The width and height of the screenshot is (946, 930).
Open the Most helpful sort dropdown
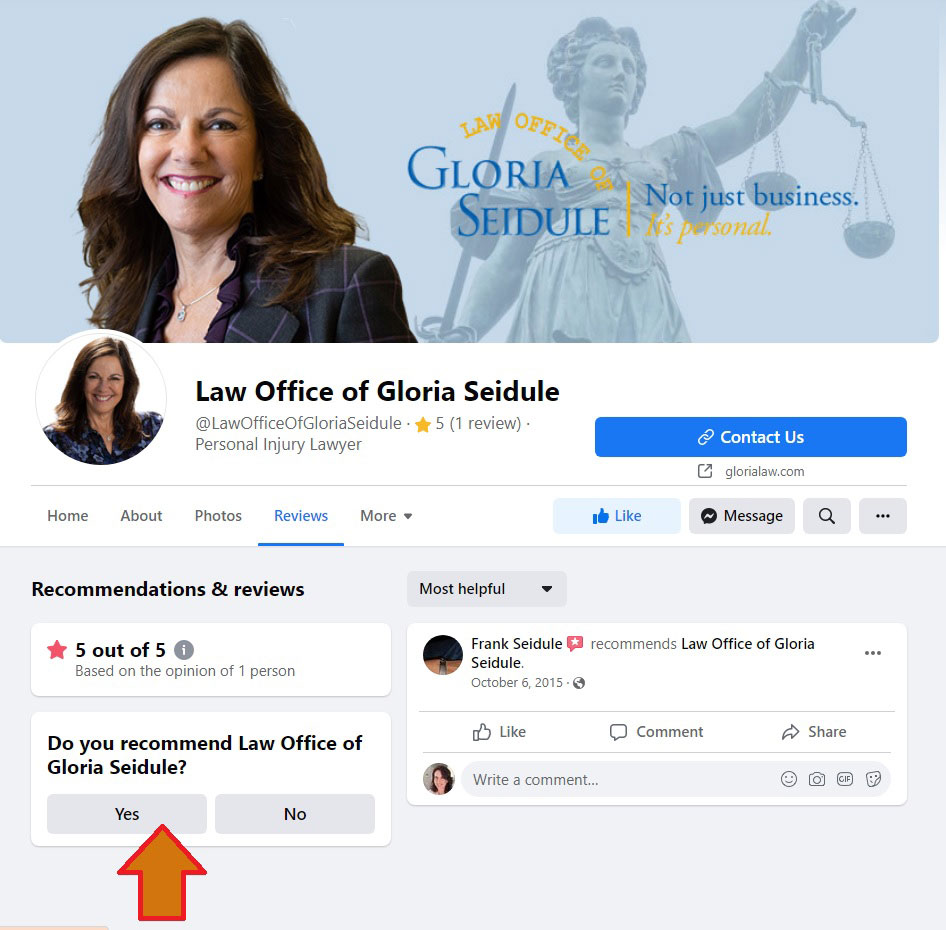tap(486, 589)
